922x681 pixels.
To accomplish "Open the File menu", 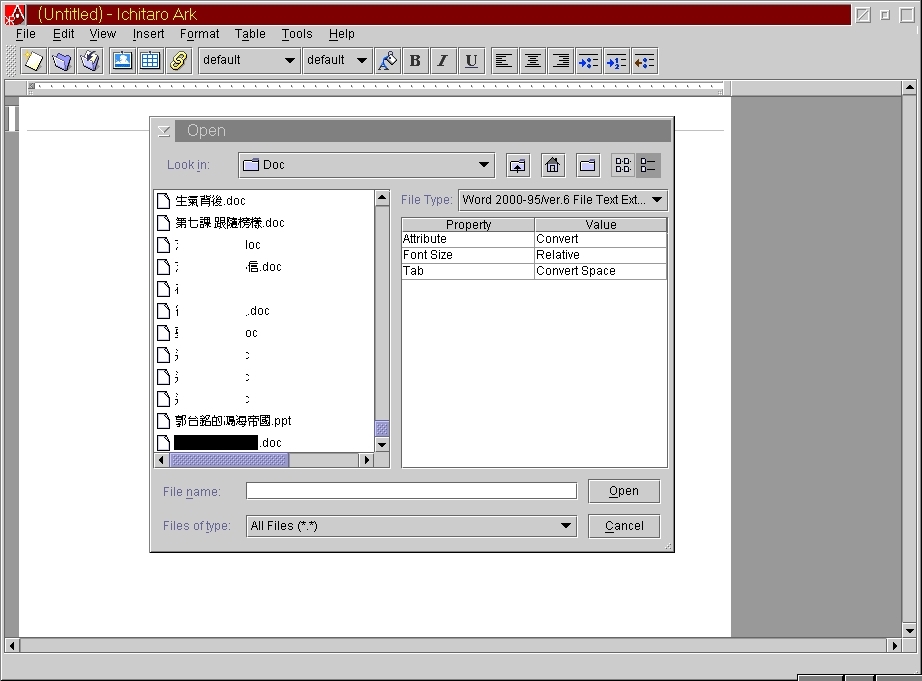I will click(x=26, y=34).
